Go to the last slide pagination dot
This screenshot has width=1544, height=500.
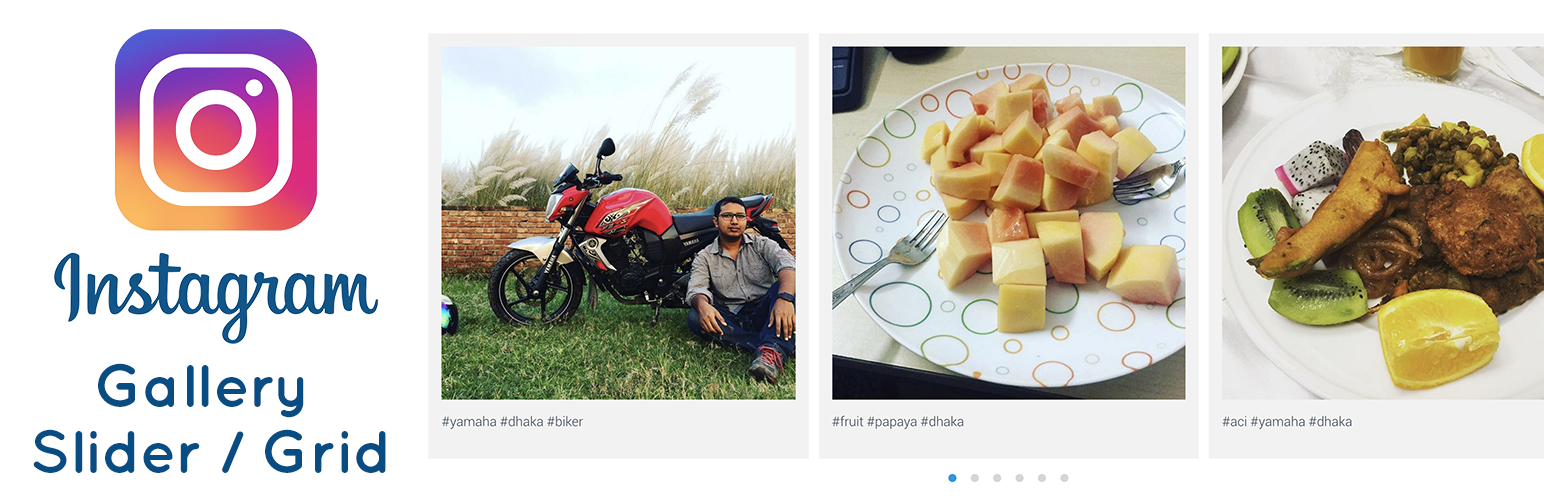point(1065,478)
